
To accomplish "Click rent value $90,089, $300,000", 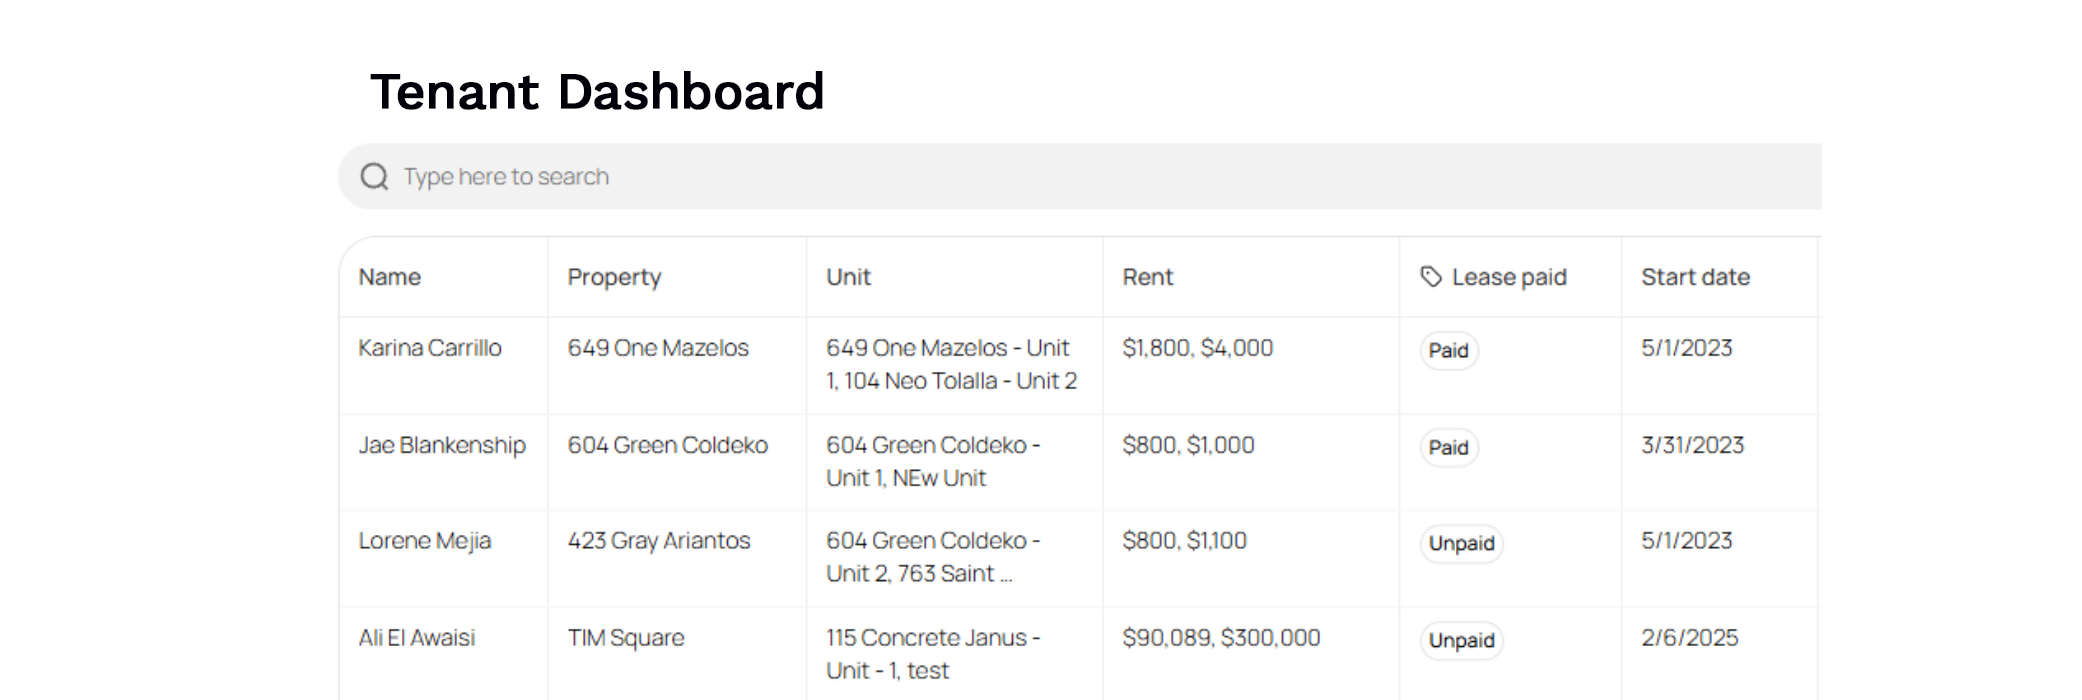I will coord(1221,637).
